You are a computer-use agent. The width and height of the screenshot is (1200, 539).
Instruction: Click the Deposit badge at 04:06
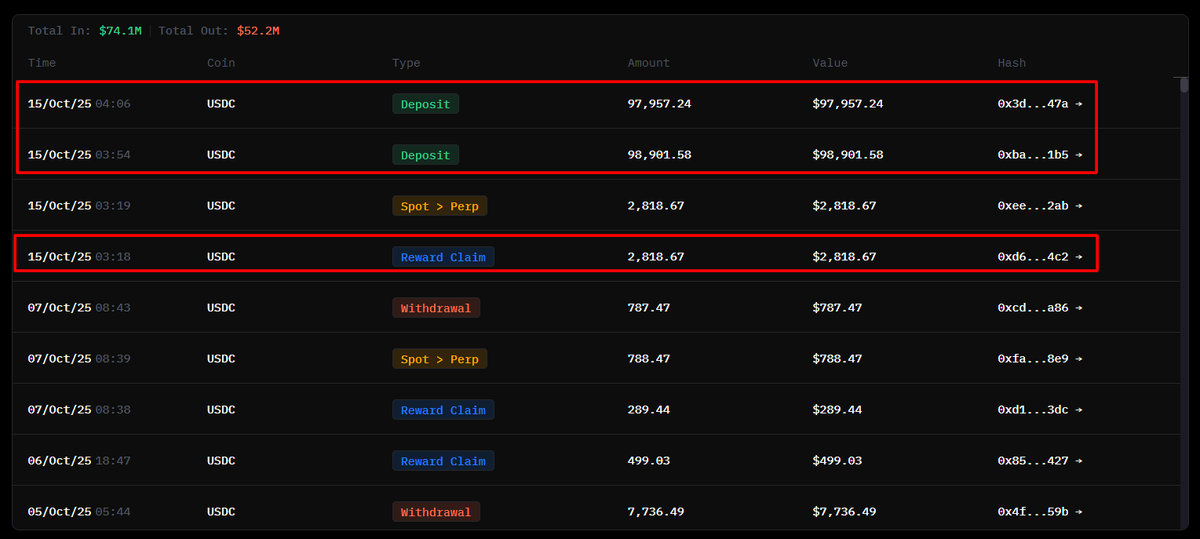point(425,104)
